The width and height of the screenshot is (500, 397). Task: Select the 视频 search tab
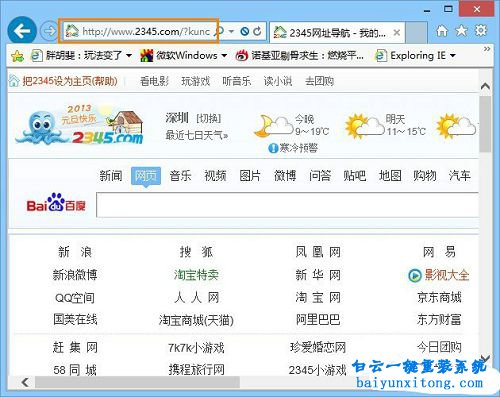[x=215, y=176]
